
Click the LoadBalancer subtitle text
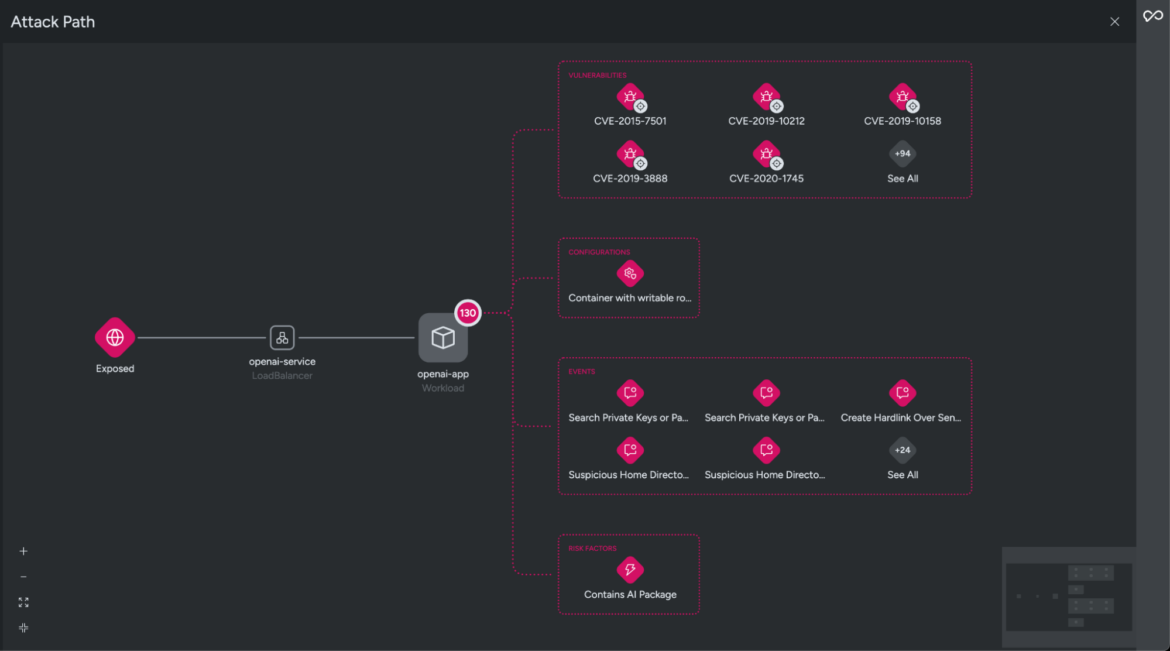coord(282,376)
